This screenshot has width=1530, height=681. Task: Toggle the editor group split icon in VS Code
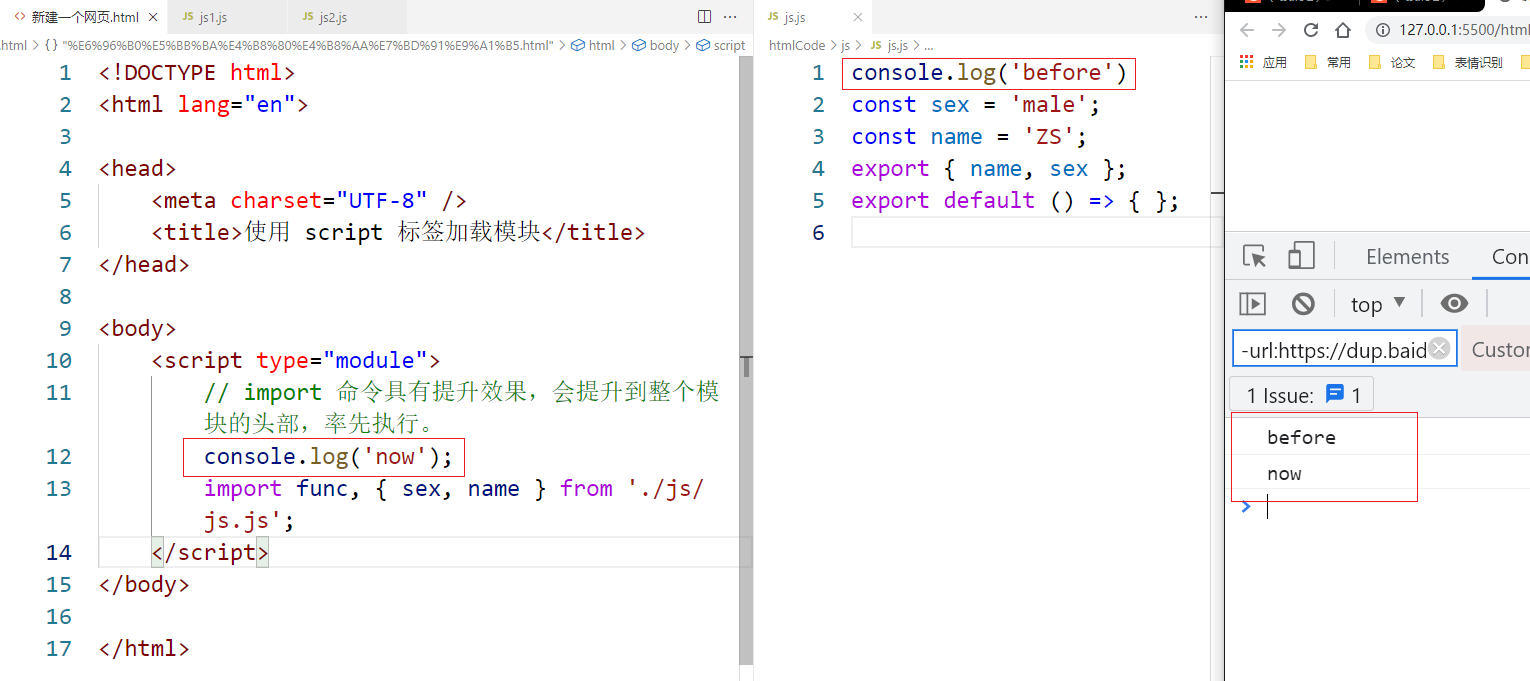pyautogui.click(x=703, y=17)
